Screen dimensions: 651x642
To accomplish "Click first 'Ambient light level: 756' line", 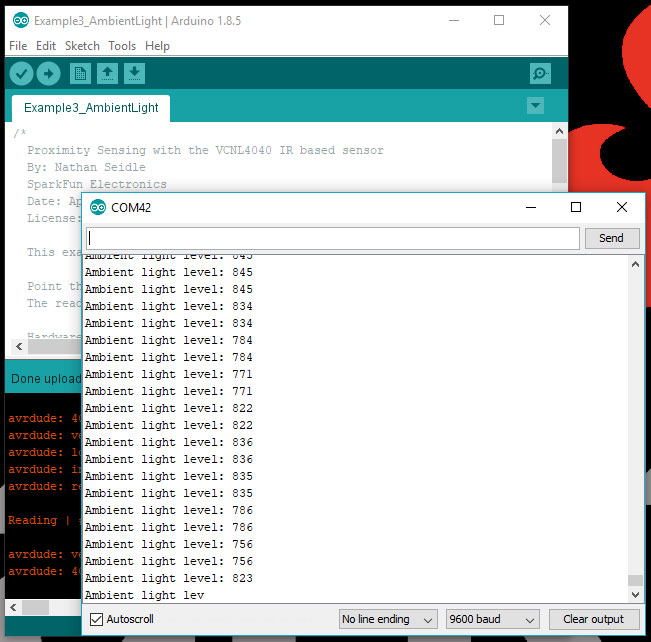I will (x=169, y=544).
